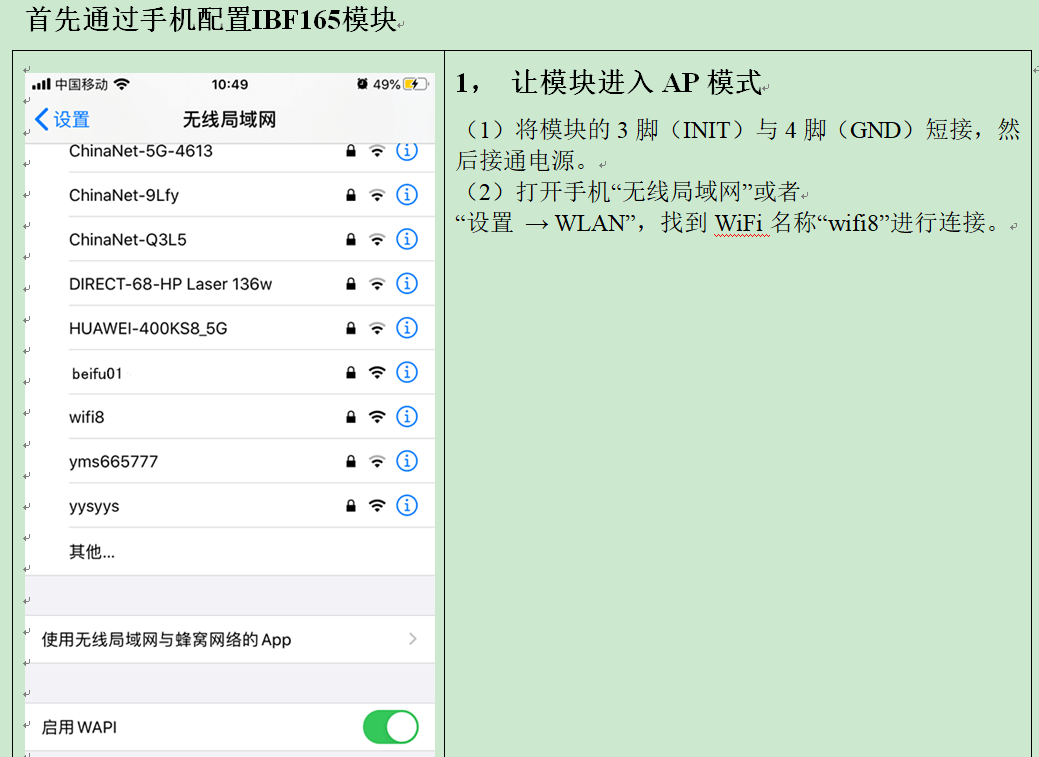Tap the info icon for yysyys
This screenshot has height=757, width=1039.
(x=407, y=506)
